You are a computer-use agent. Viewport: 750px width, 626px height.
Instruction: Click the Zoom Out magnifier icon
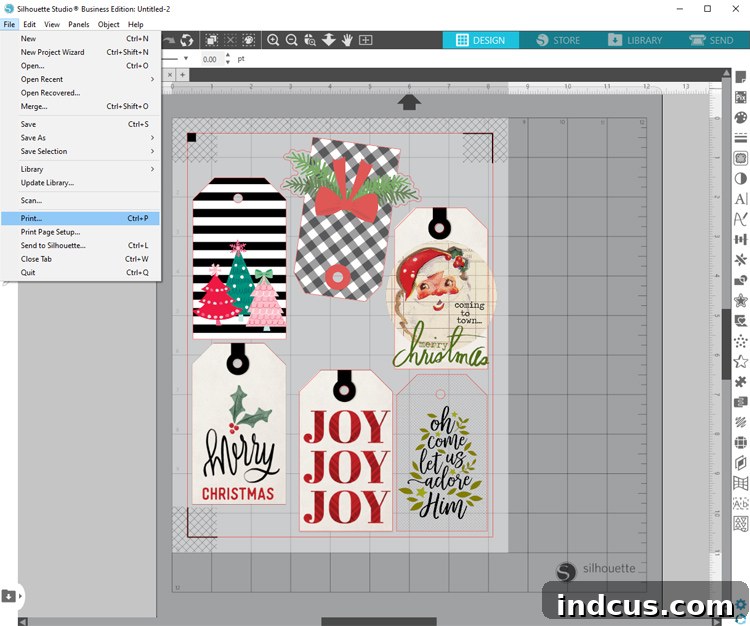tap(291, 40)
